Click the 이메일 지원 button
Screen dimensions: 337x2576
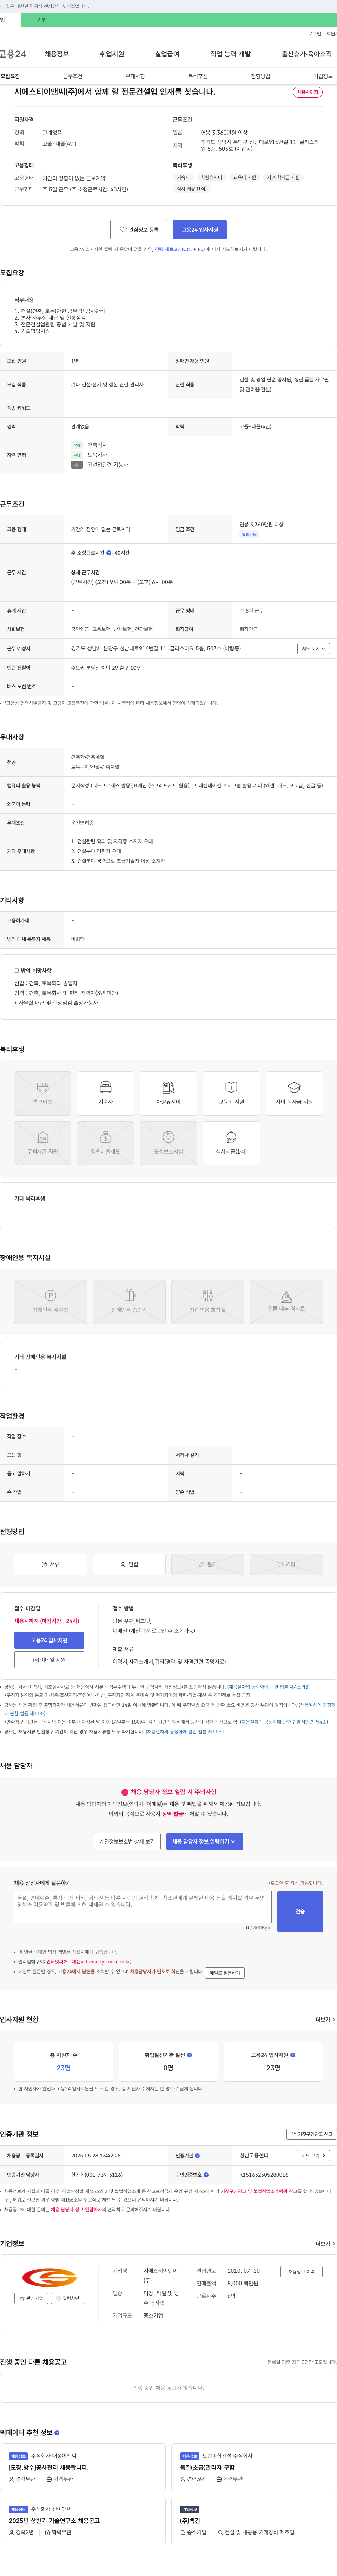49,1660
